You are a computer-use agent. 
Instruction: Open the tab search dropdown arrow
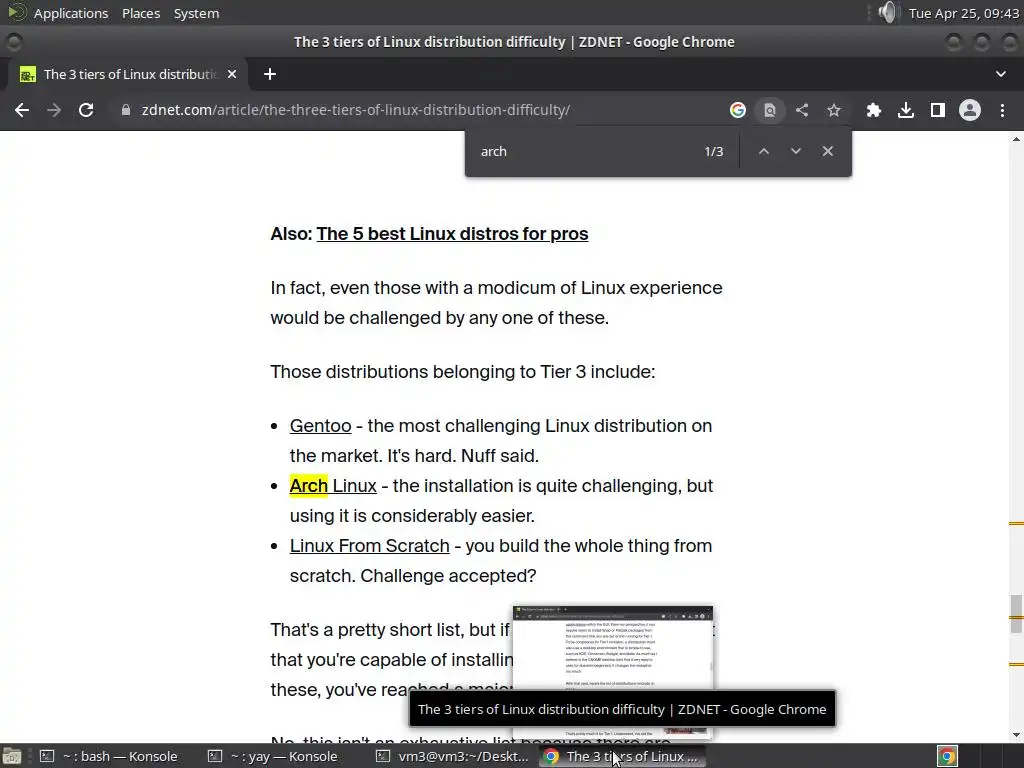pos(1000,74)
